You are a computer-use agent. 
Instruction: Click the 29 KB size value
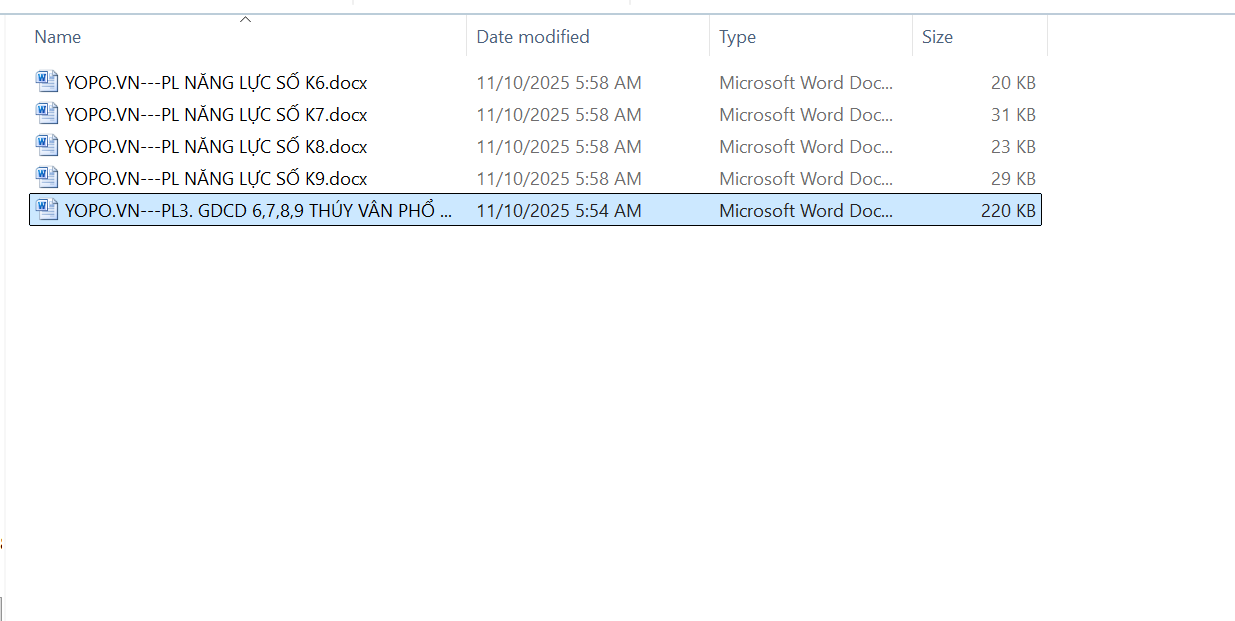tap(1013, 179)
